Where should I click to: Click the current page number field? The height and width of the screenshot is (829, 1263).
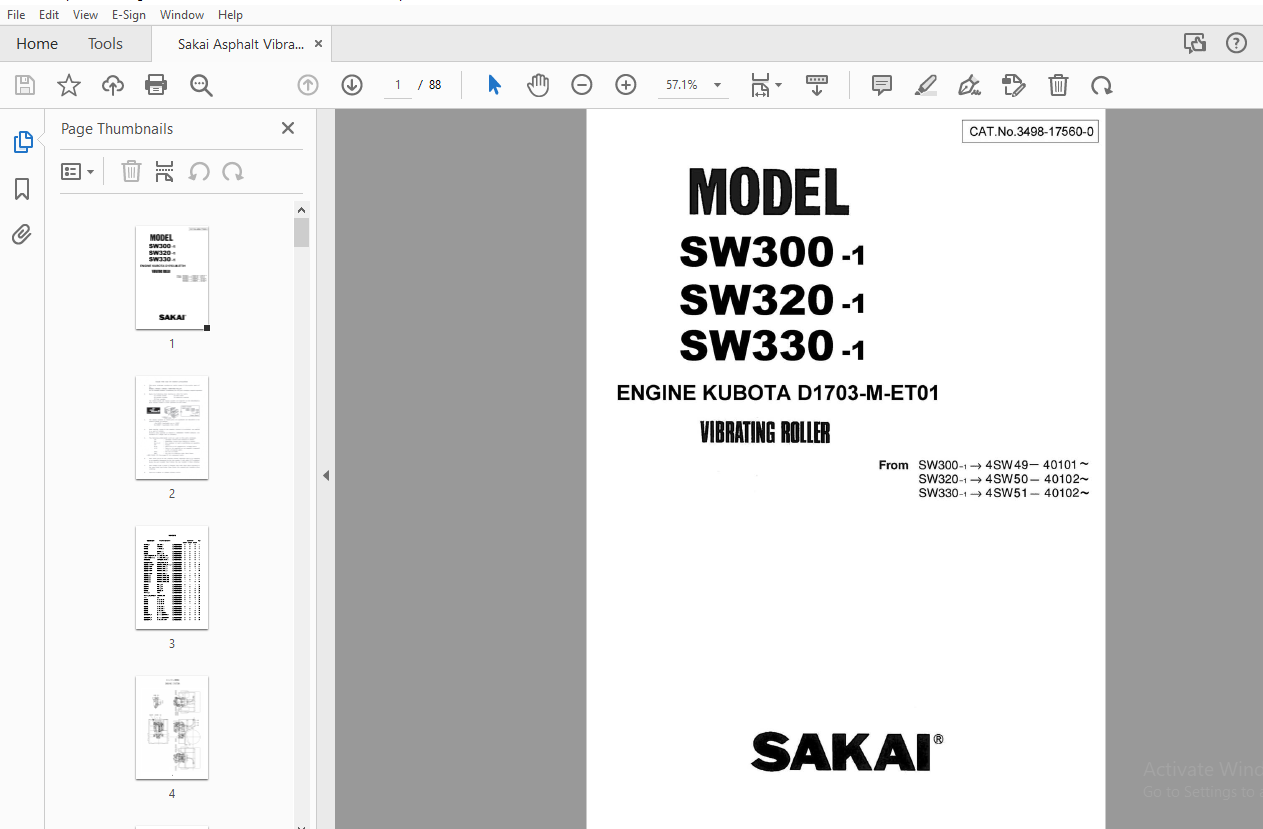(x=398, y=85)
